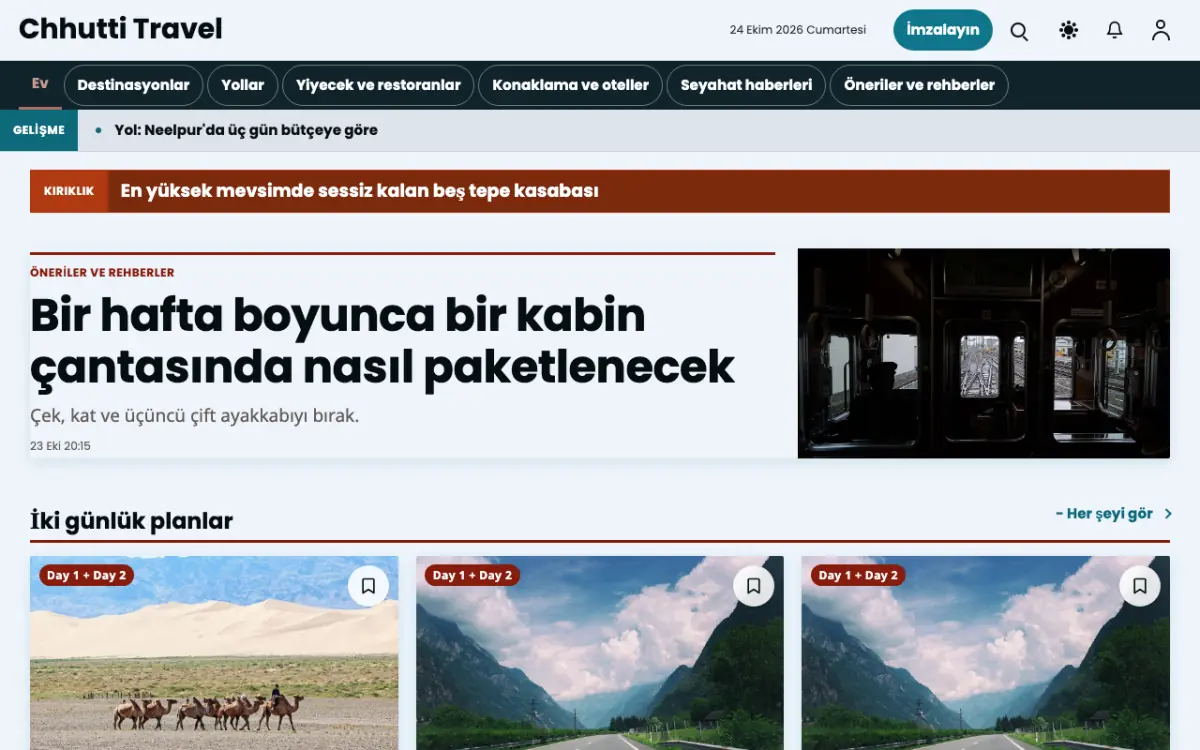Click Day 1 + Day 2 badge on camel card
Screen dimensions: 1200x750
click(87, 575)
